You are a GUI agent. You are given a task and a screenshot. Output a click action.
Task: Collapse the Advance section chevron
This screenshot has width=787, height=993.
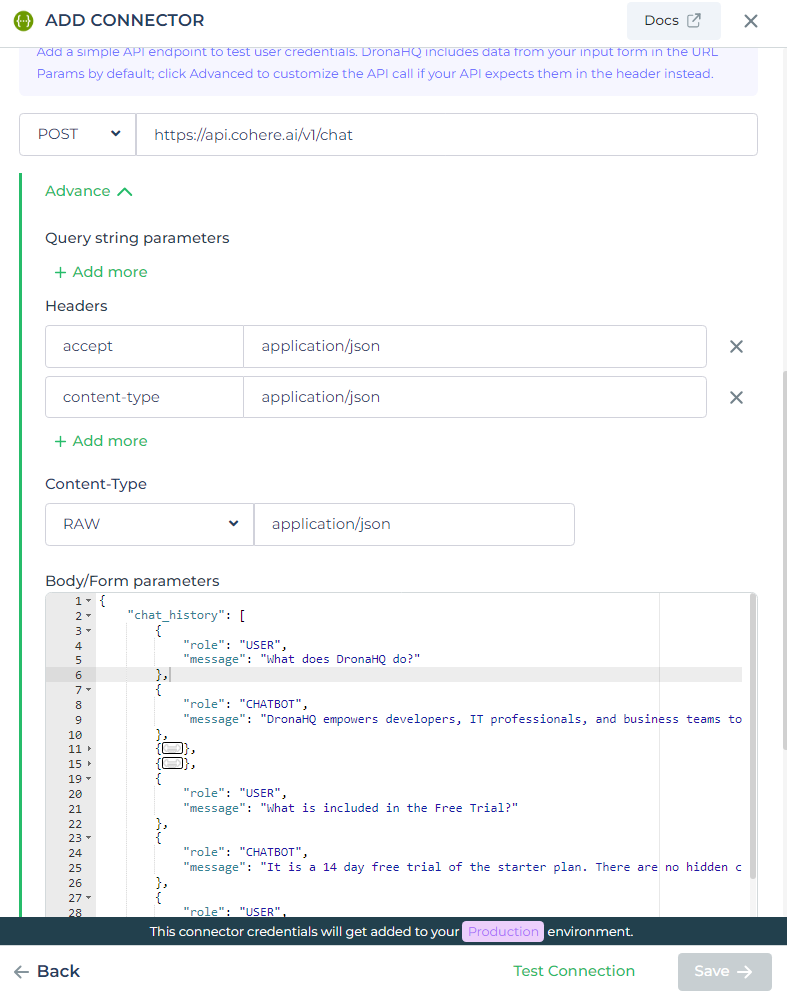tap(124, 189)
